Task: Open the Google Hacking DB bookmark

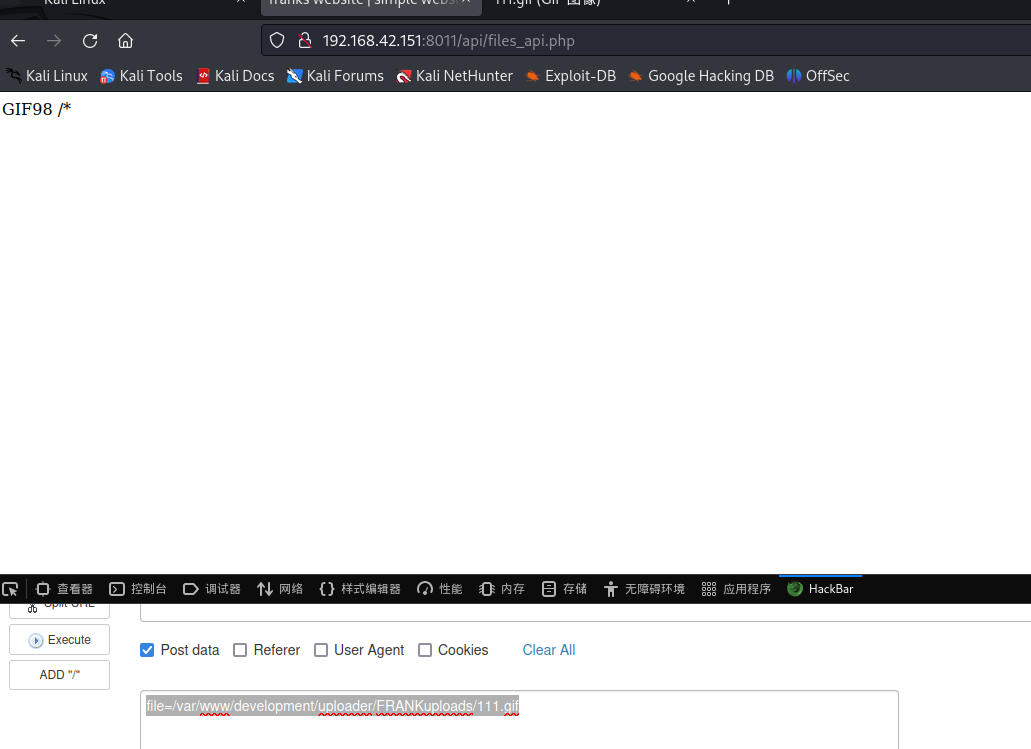Action: coord(700,76)
